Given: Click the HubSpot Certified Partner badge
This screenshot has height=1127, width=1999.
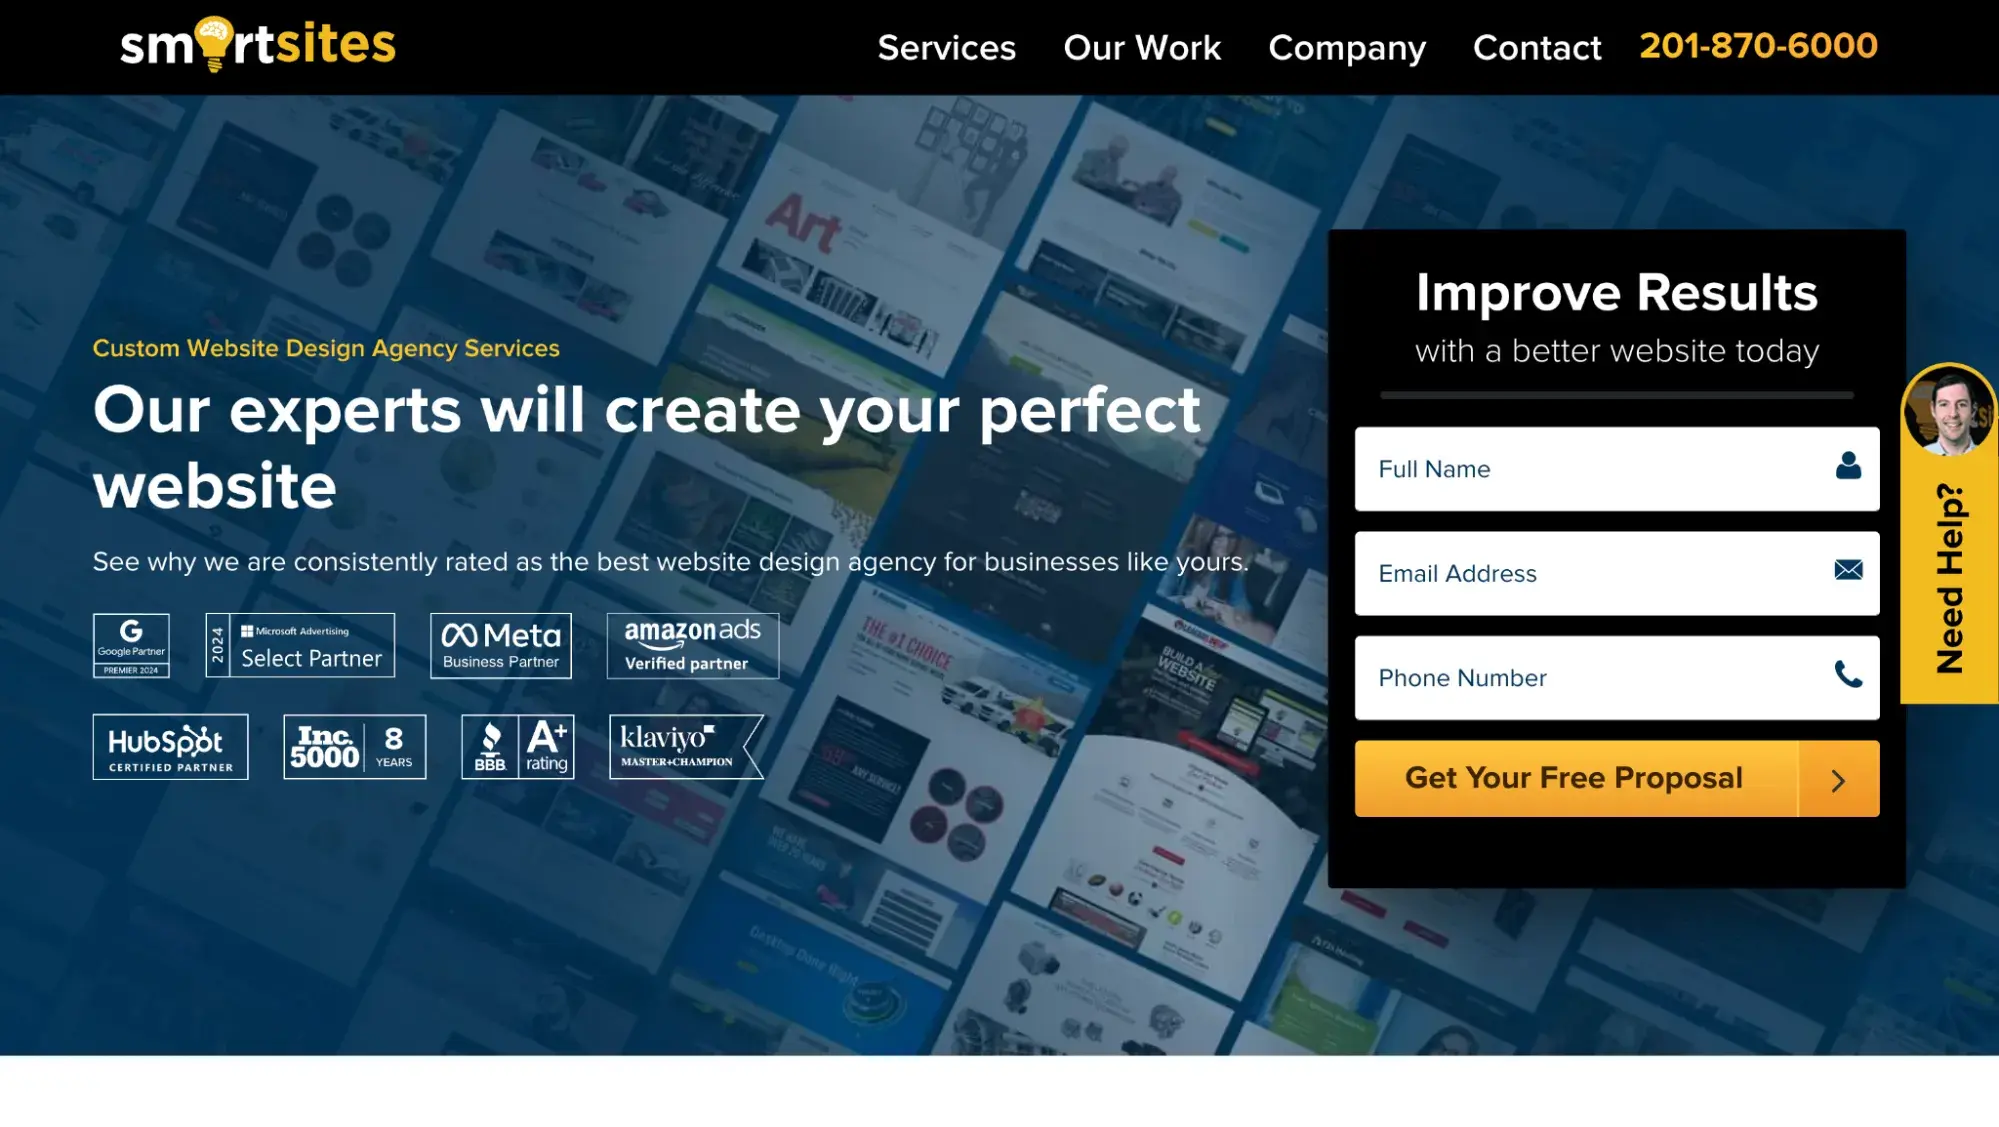Looking at the screenshot, I should [x=167, y=744].
